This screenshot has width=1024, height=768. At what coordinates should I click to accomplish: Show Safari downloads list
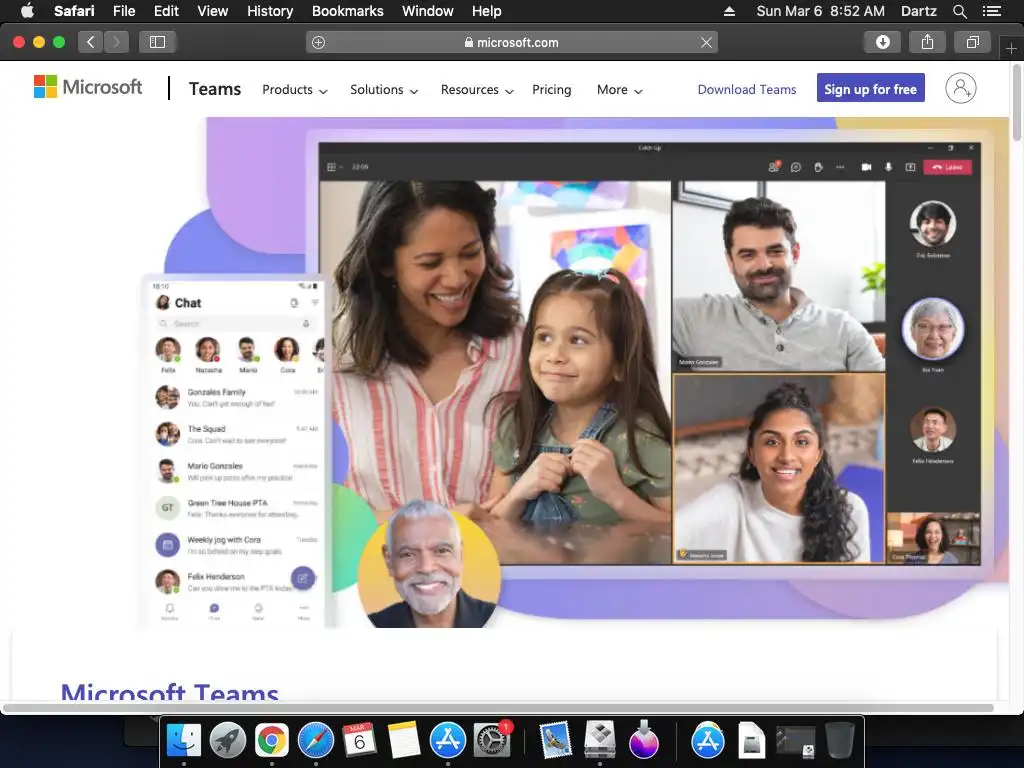pyautogui.click(x=882, y=42)
